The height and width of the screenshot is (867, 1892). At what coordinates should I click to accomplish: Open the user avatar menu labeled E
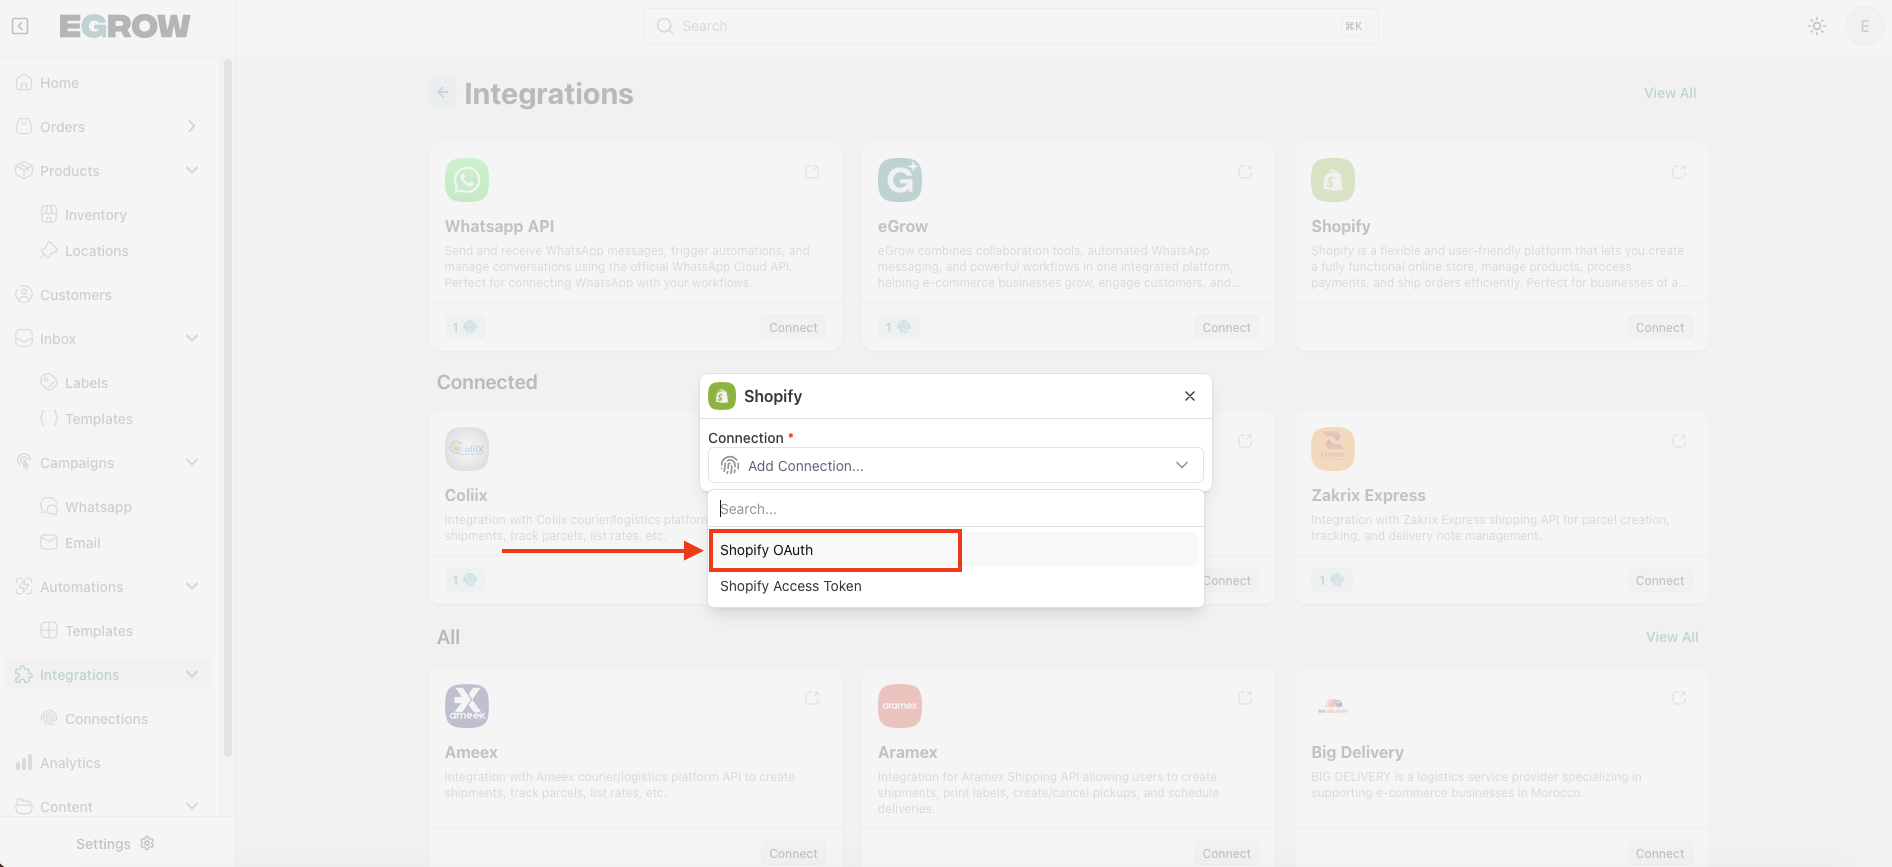[x=1864, y=26]
